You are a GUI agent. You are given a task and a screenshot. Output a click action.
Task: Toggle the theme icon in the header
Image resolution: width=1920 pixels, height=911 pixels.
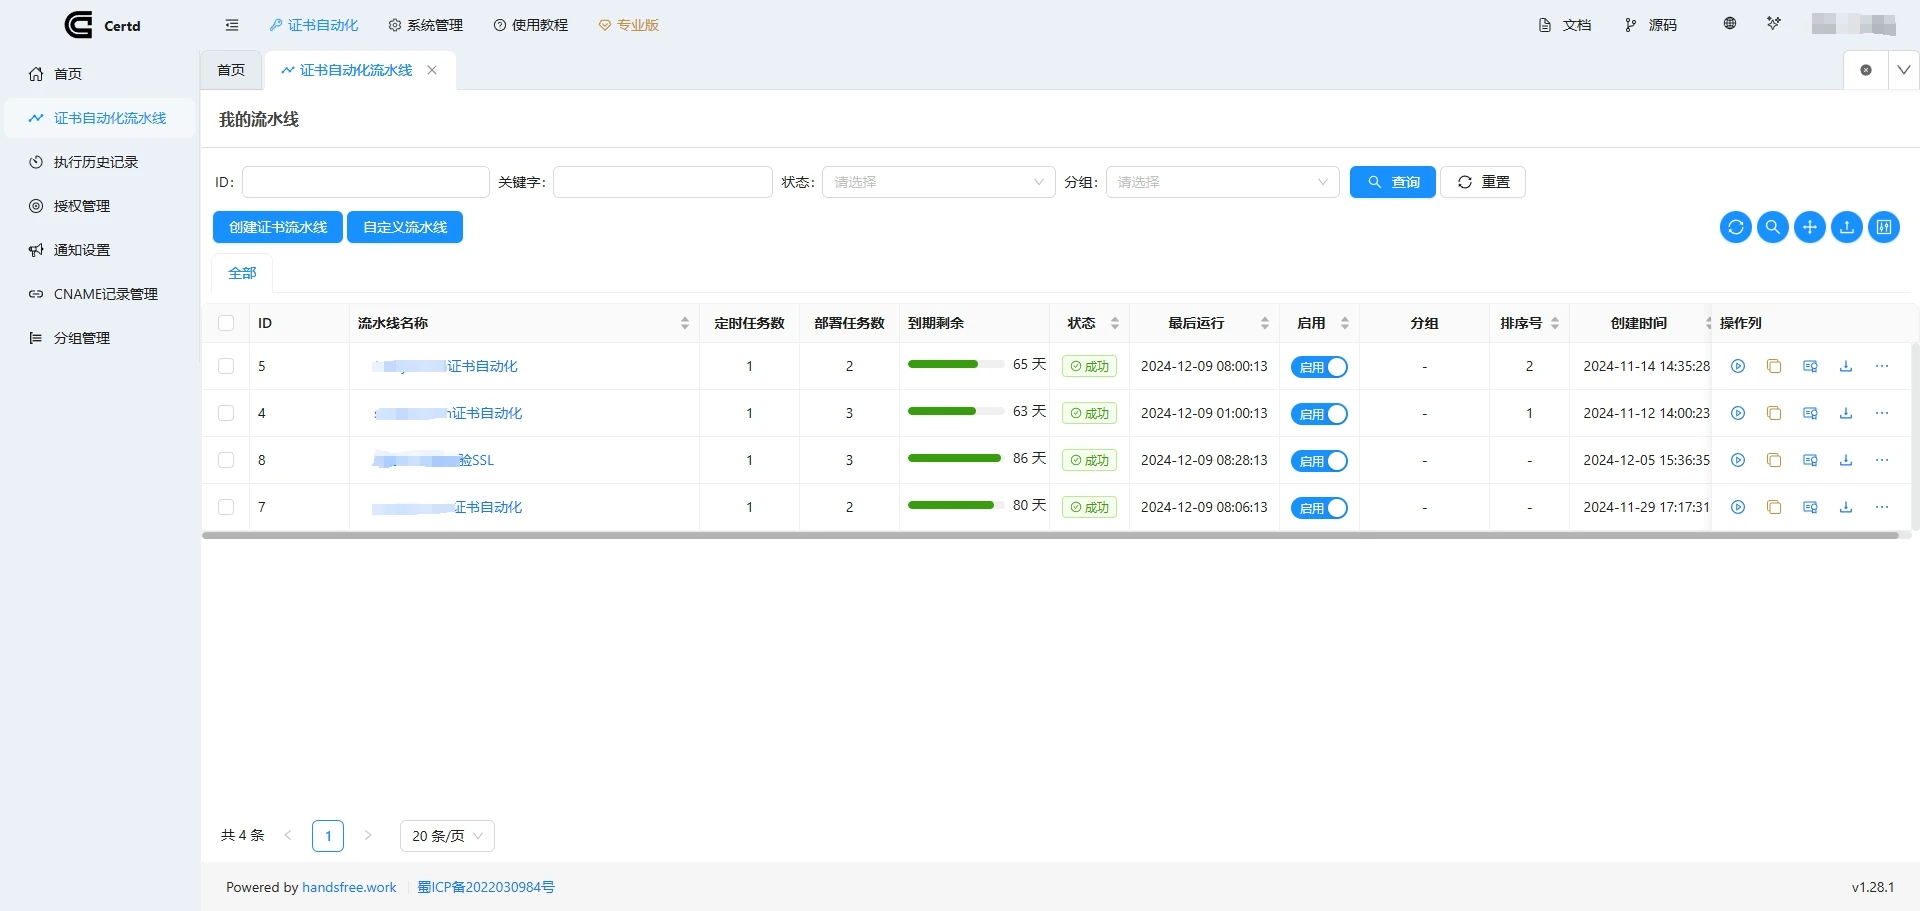click(1774, 23)
